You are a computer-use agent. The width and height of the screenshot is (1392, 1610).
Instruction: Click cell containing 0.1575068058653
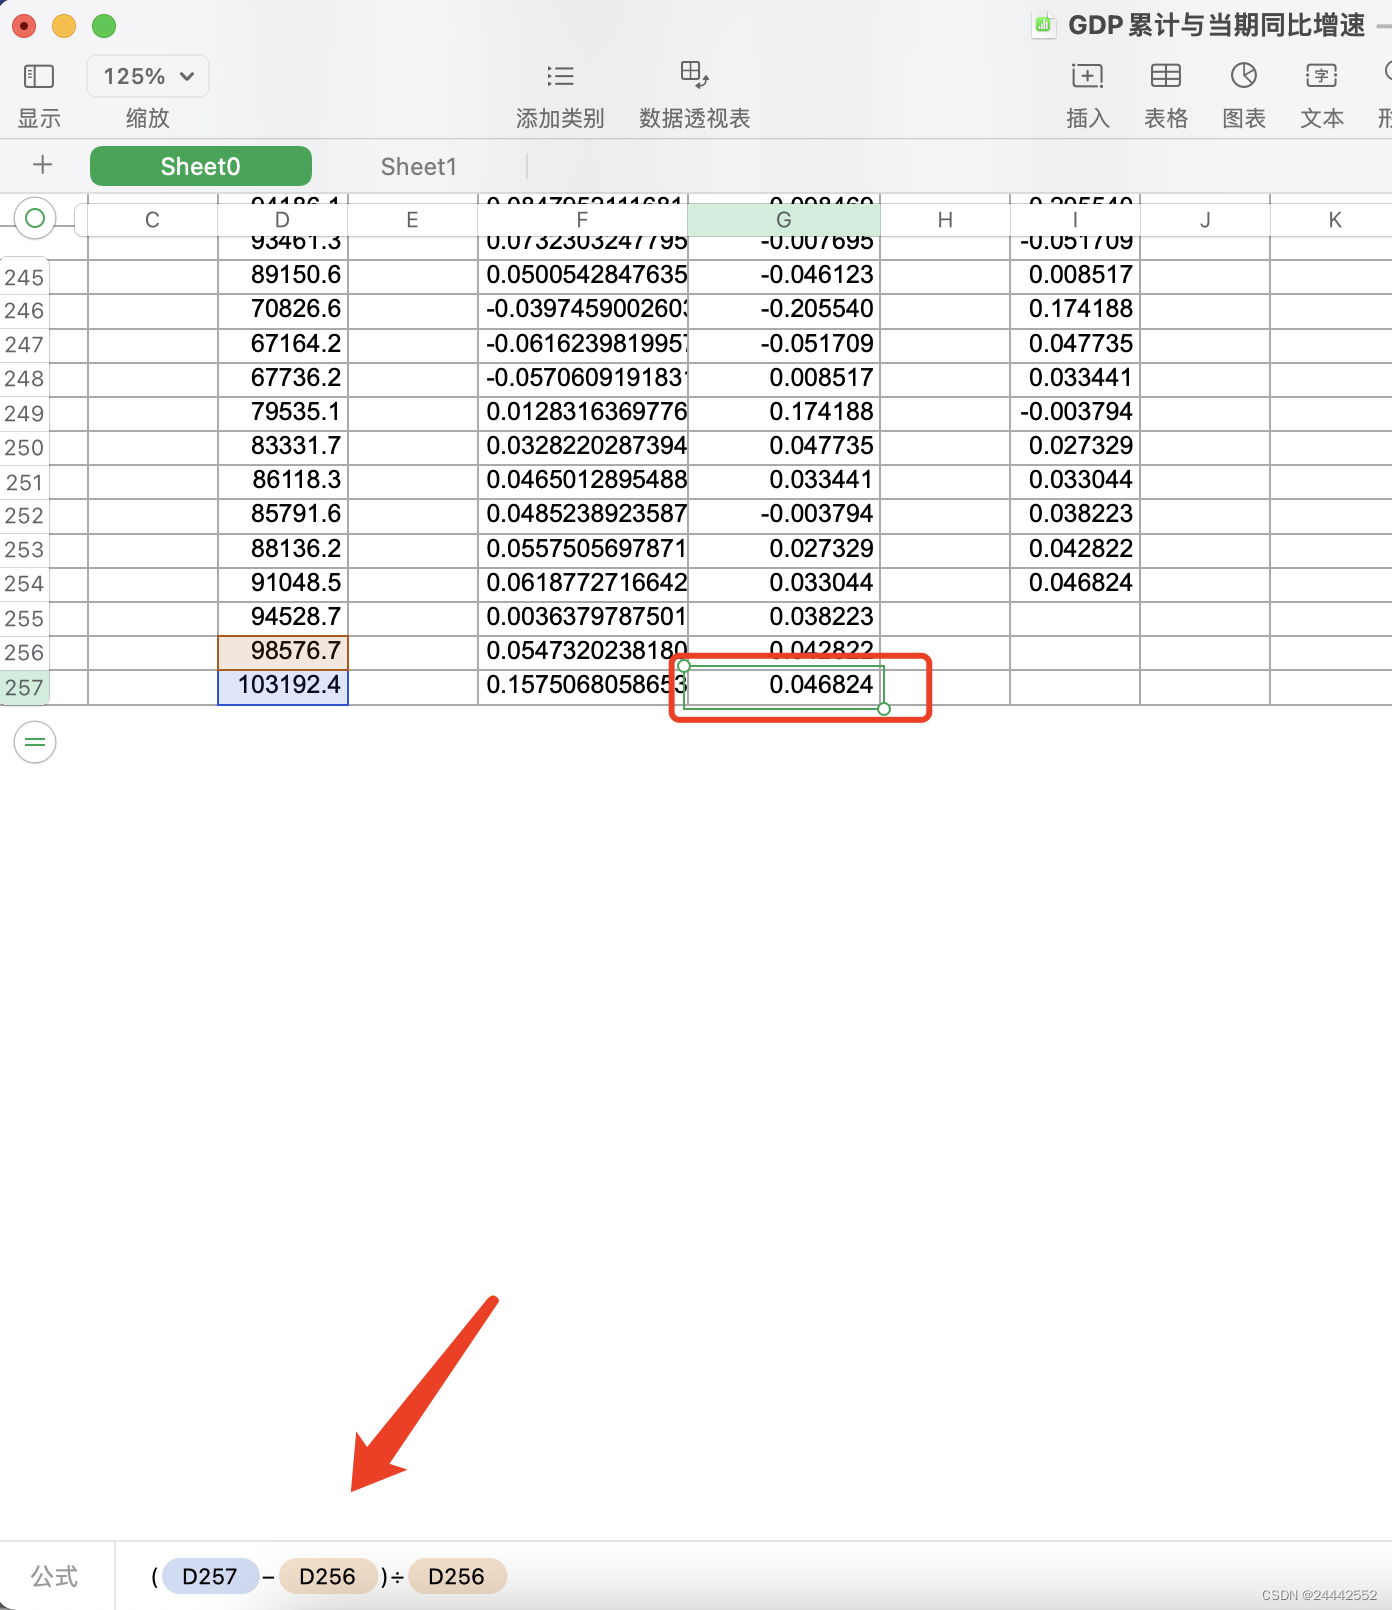583,686
